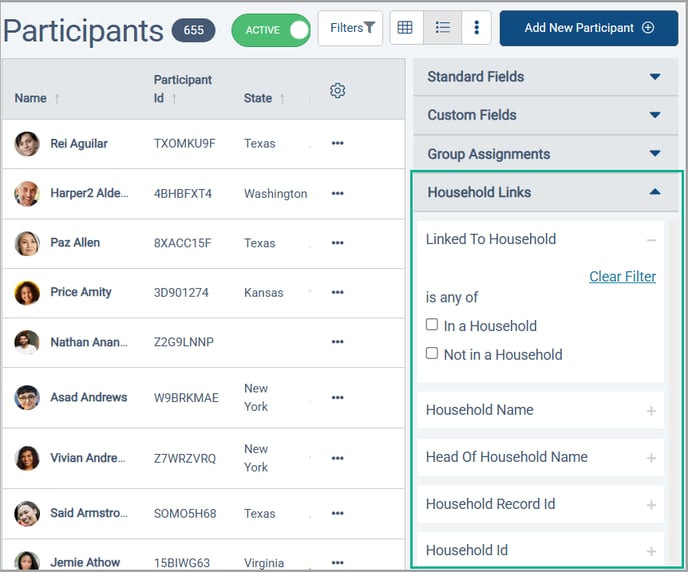The height and width of the screenshot is (572, 688).
Task: Open row actions menu for Said Armstro...
Action: [337, 513]
